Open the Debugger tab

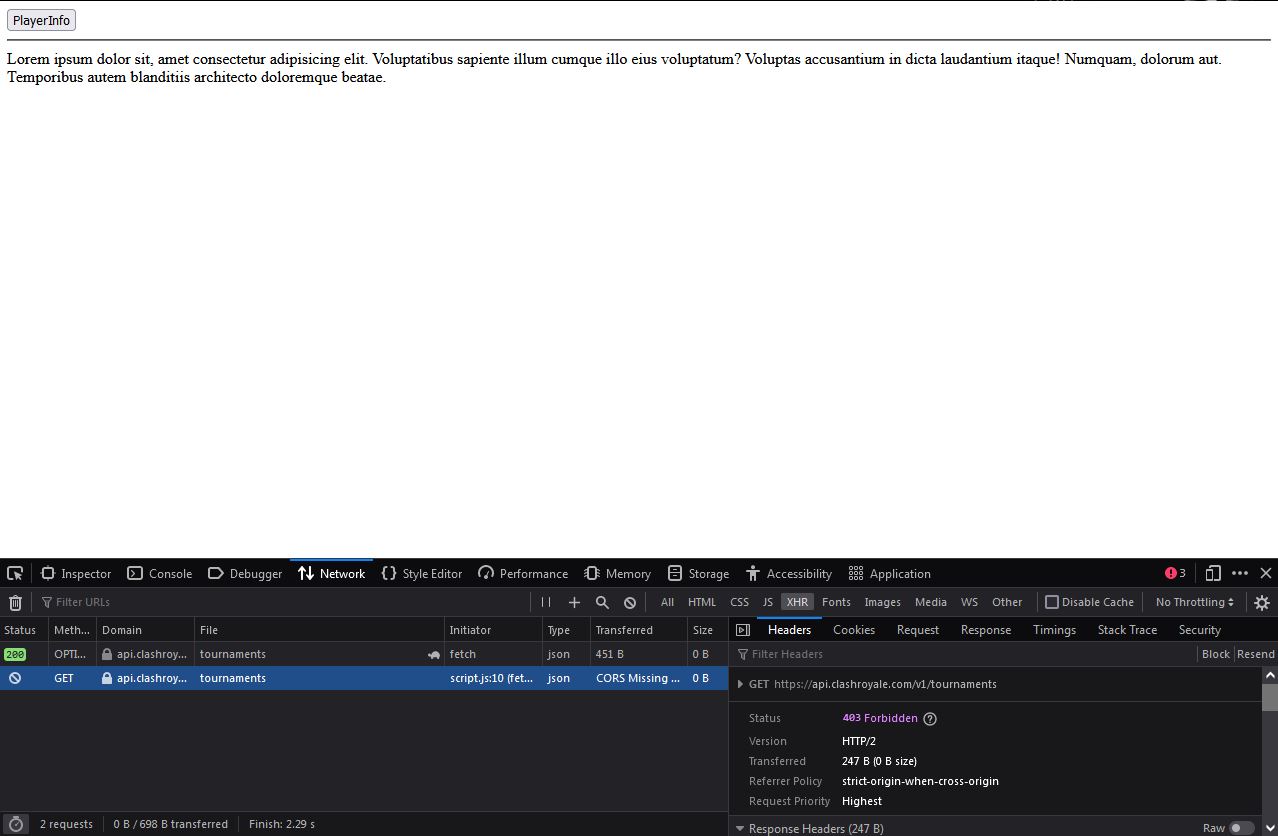click(245, 573)
